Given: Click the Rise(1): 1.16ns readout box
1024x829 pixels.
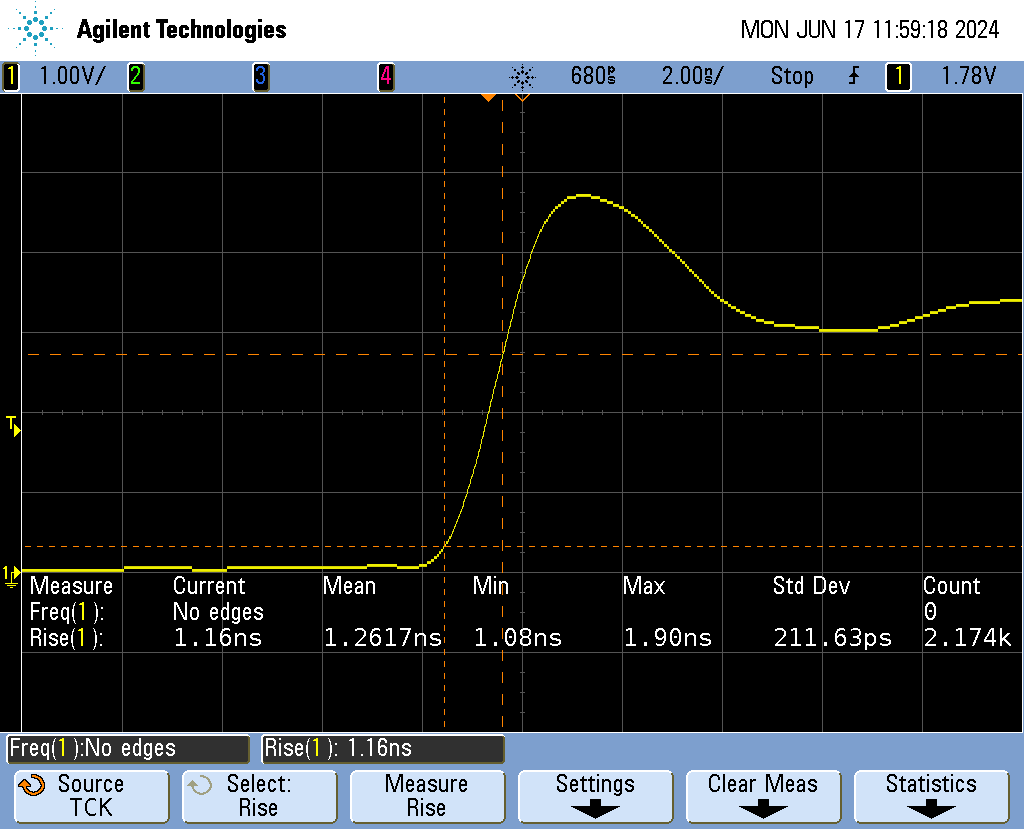Looking at the screenshot, I should tap(383, 748).
